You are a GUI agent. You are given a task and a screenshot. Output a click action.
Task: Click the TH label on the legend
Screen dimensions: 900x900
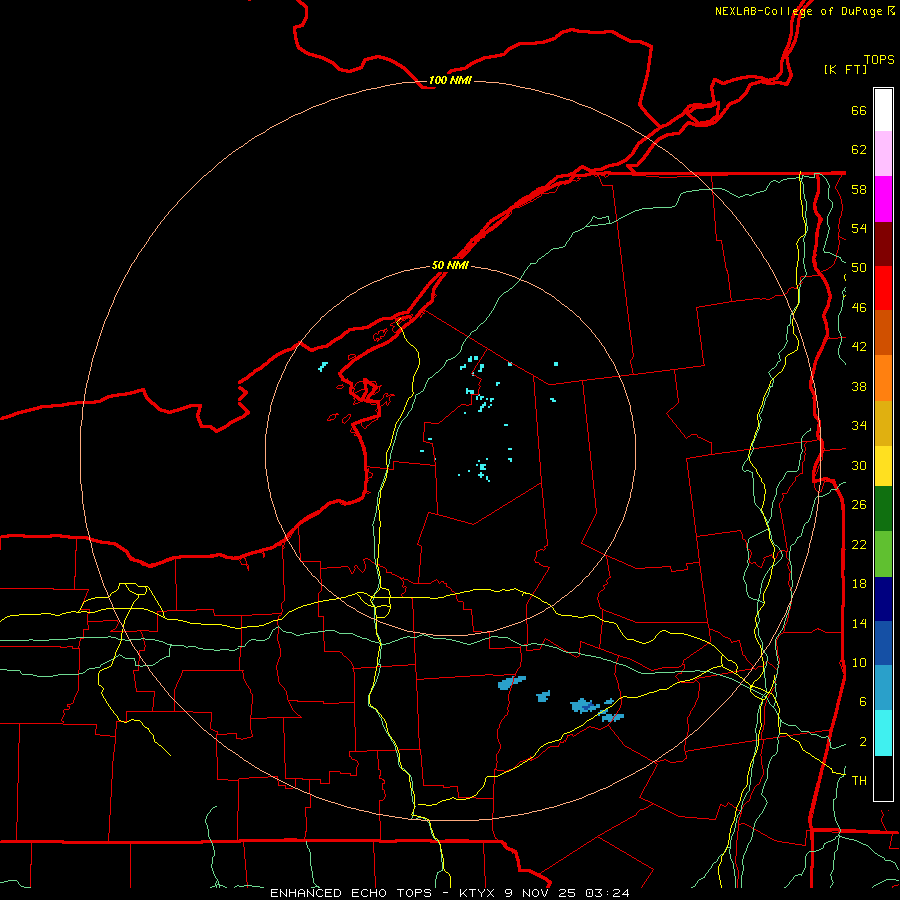[x=859, y=781]
